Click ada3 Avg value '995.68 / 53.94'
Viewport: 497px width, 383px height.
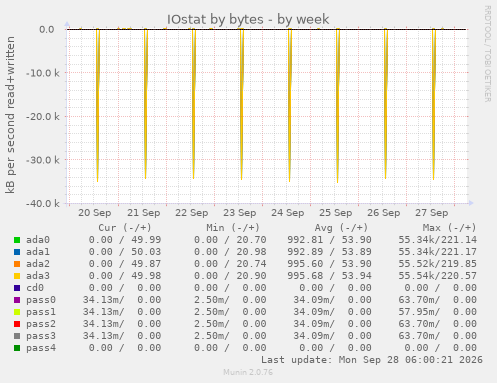click(x=329, y=276)
